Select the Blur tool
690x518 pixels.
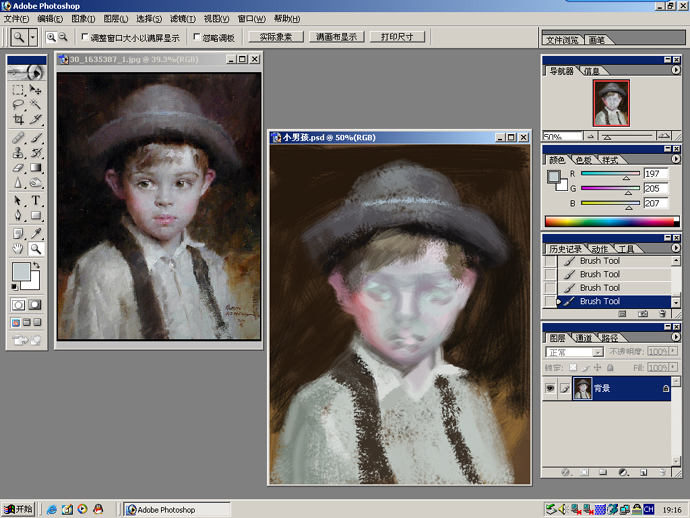pyautogui.click(x=18, y=182)
